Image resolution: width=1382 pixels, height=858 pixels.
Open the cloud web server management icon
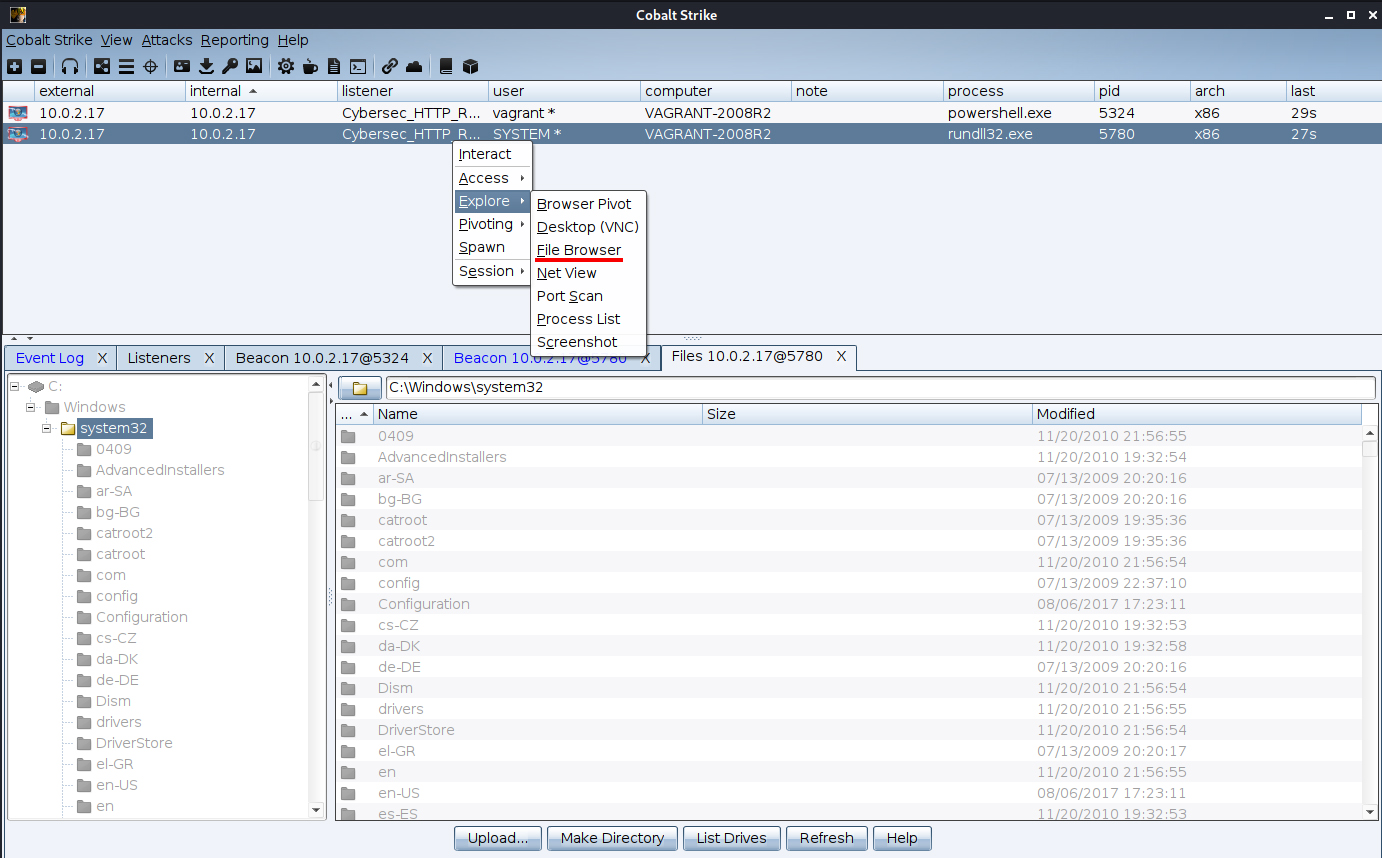(414, 67)
